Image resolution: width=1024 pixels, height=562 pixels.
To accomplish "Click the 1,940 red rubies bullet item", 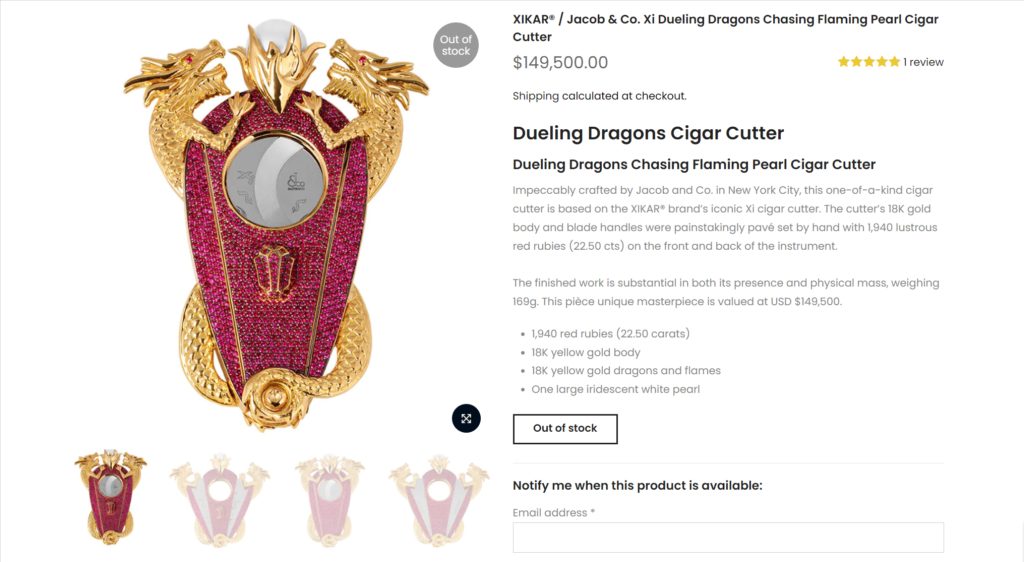I will (610, 334).
